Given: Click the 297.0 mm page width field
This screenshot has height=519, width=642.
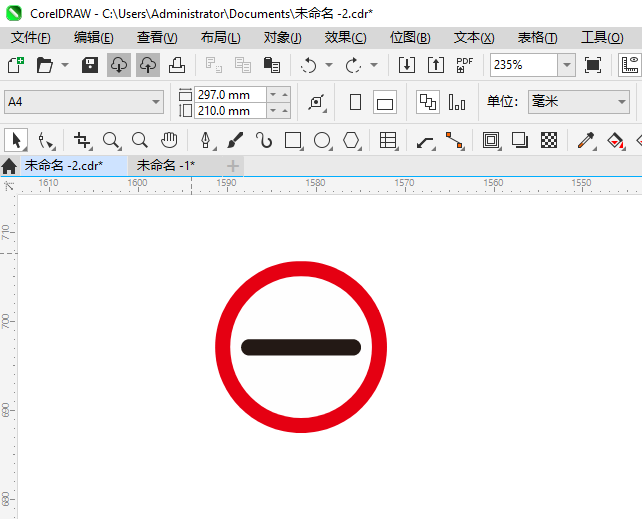Looking at the screenshot, I should pos(230,95).
